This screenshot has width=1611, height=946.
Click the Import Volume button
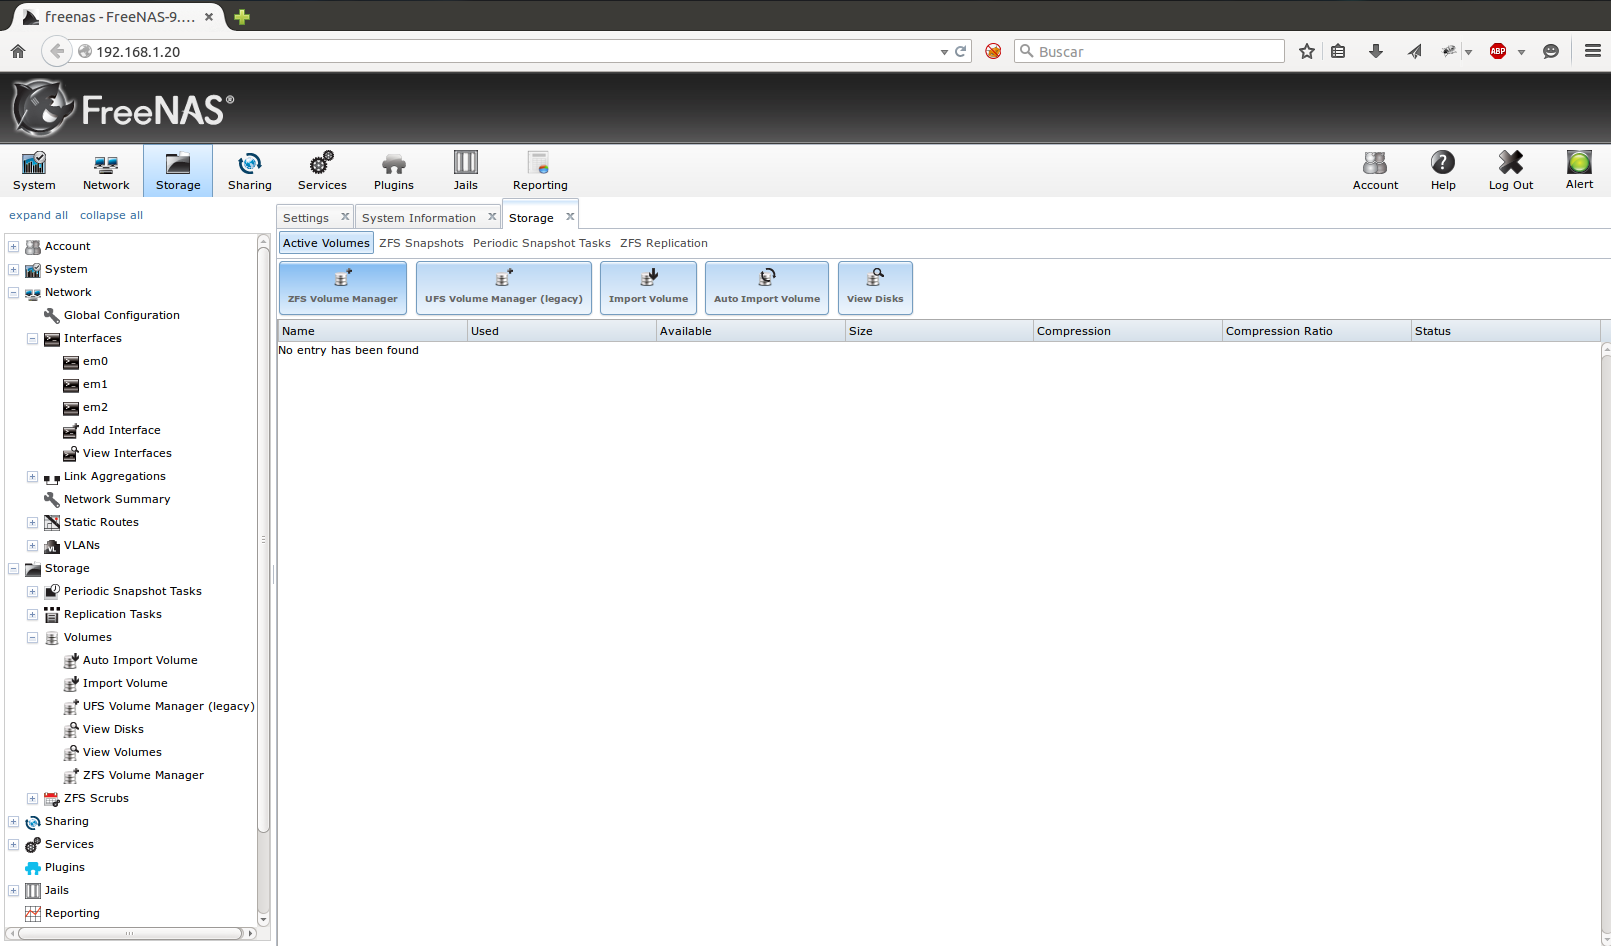coord(648,287)
